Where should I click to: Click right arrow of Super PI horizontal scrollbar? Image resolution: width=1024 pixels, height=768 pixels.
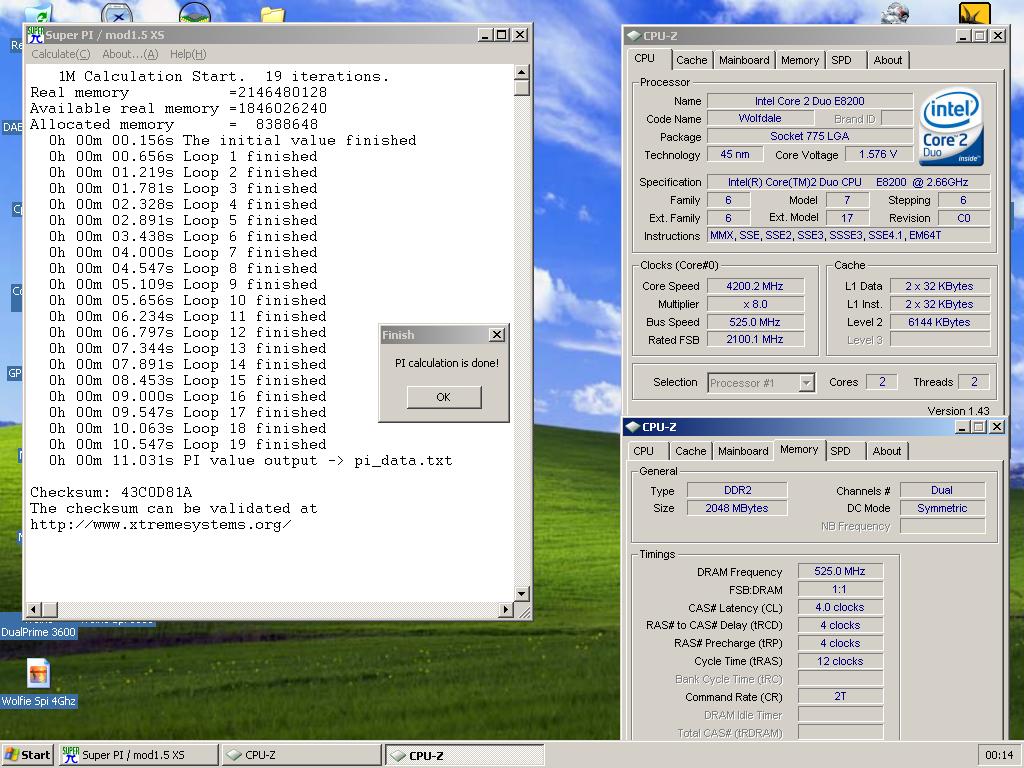click(505, 610)
